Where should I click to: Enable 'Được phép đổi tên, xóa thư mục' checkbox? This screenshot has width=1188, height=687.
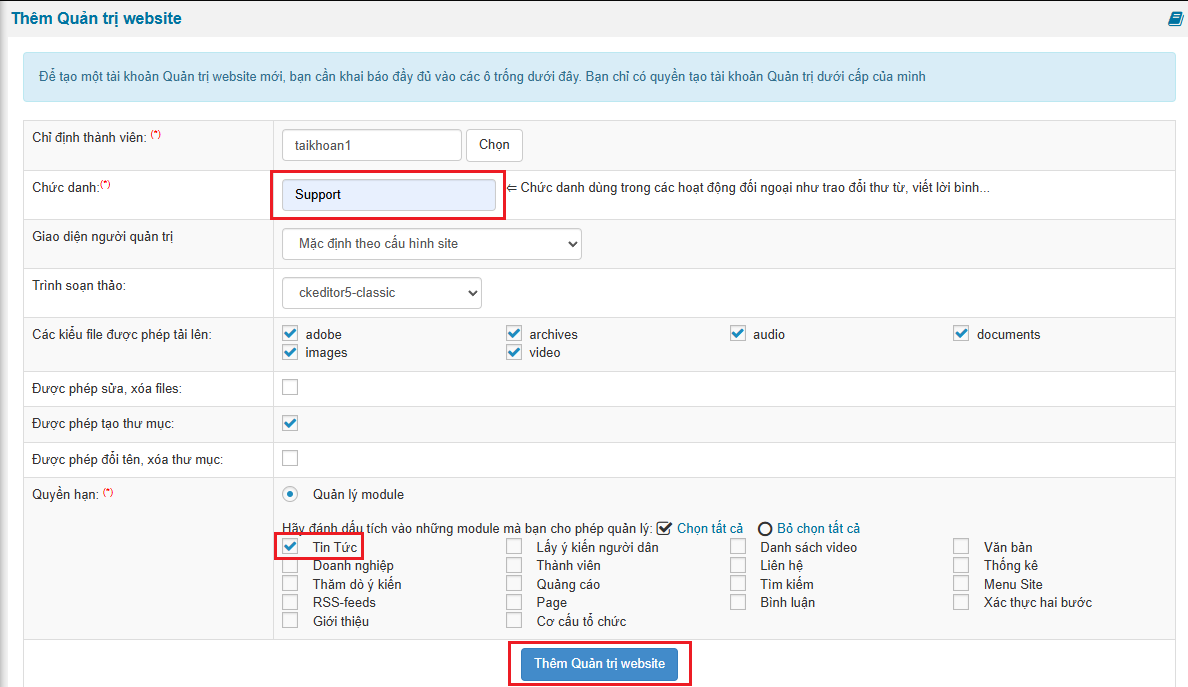tap(290, 459)
